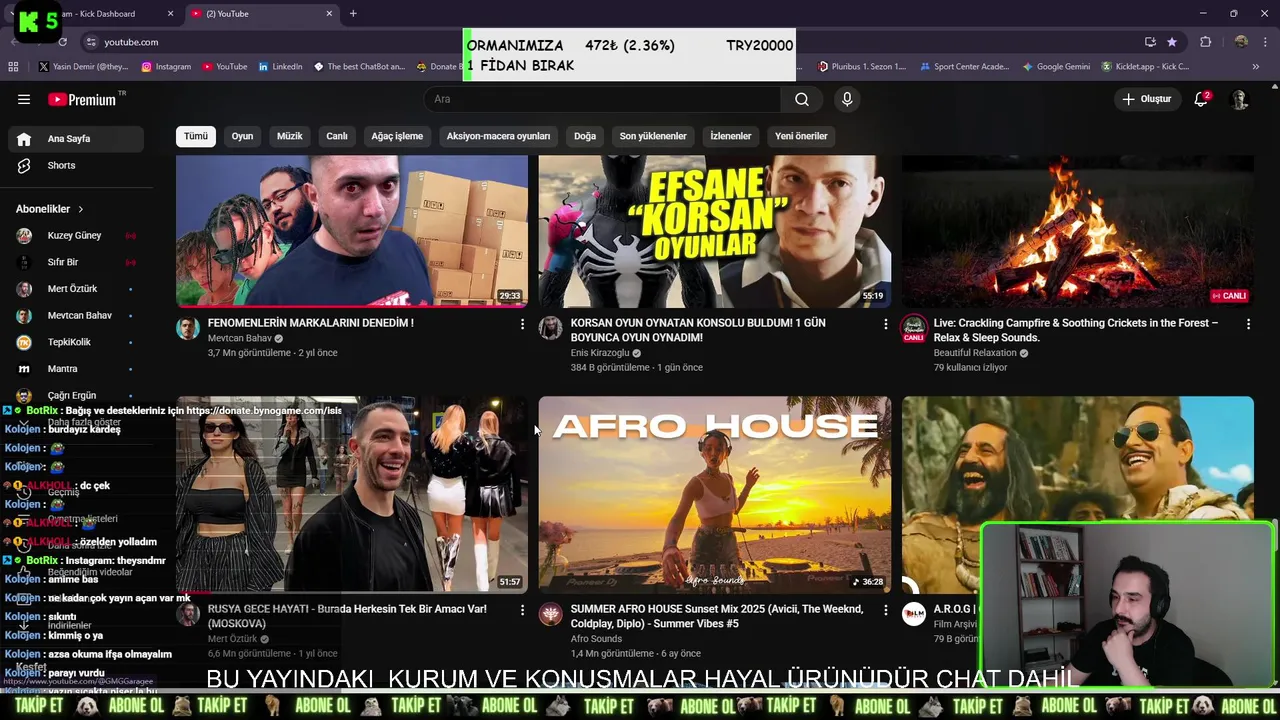The image size is (1280, 720).
Task: Play the EFSANE KORSAN OYUNLAR thumbnail
Action: pyautogui.click(x=715, y=231)
